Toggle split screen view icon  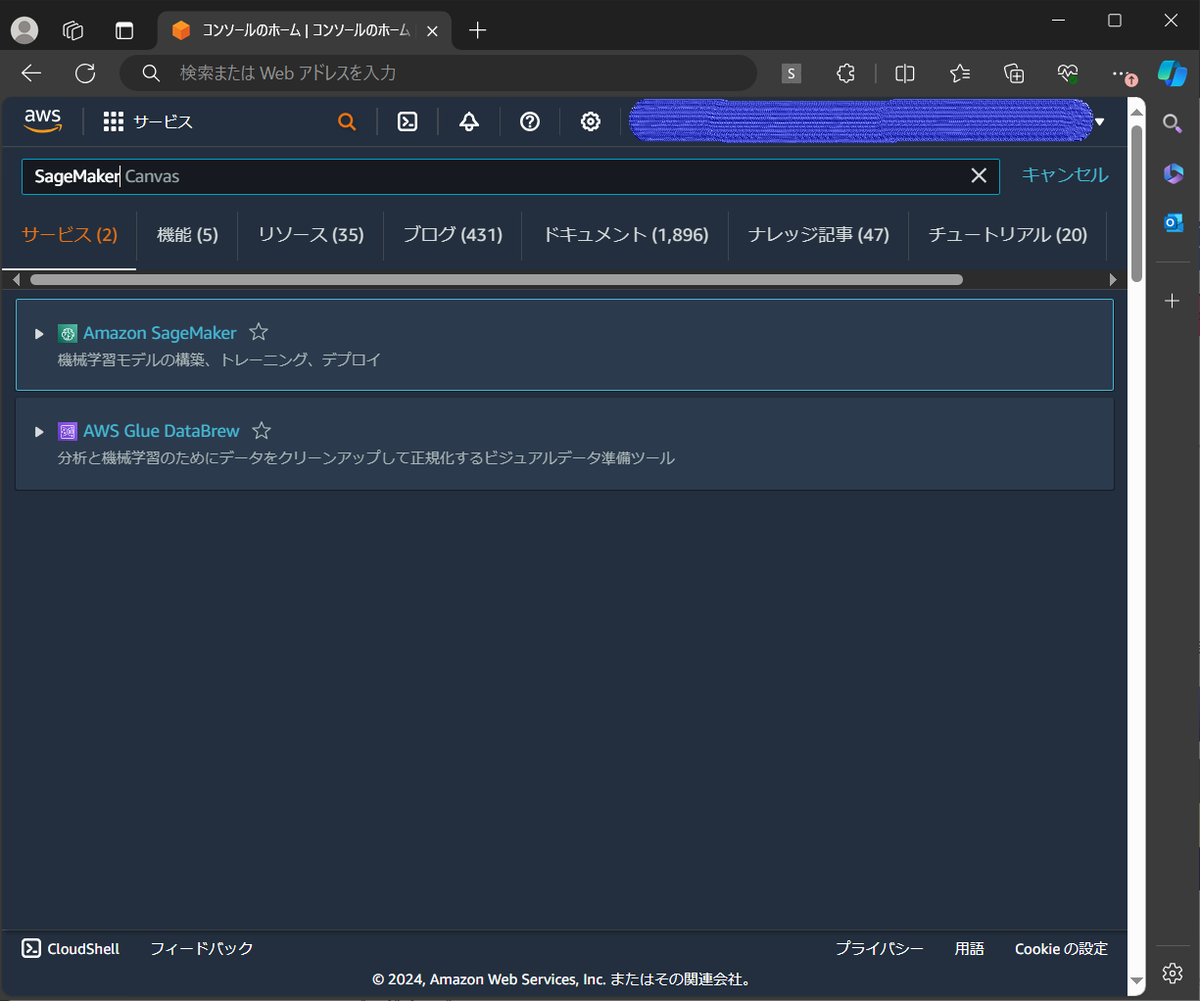(905, 73)
